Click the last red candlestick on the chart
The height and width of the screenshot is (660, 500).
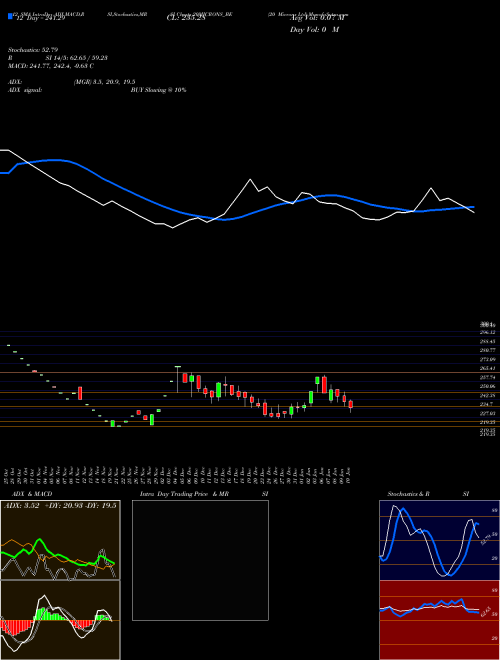pos(351,405)
